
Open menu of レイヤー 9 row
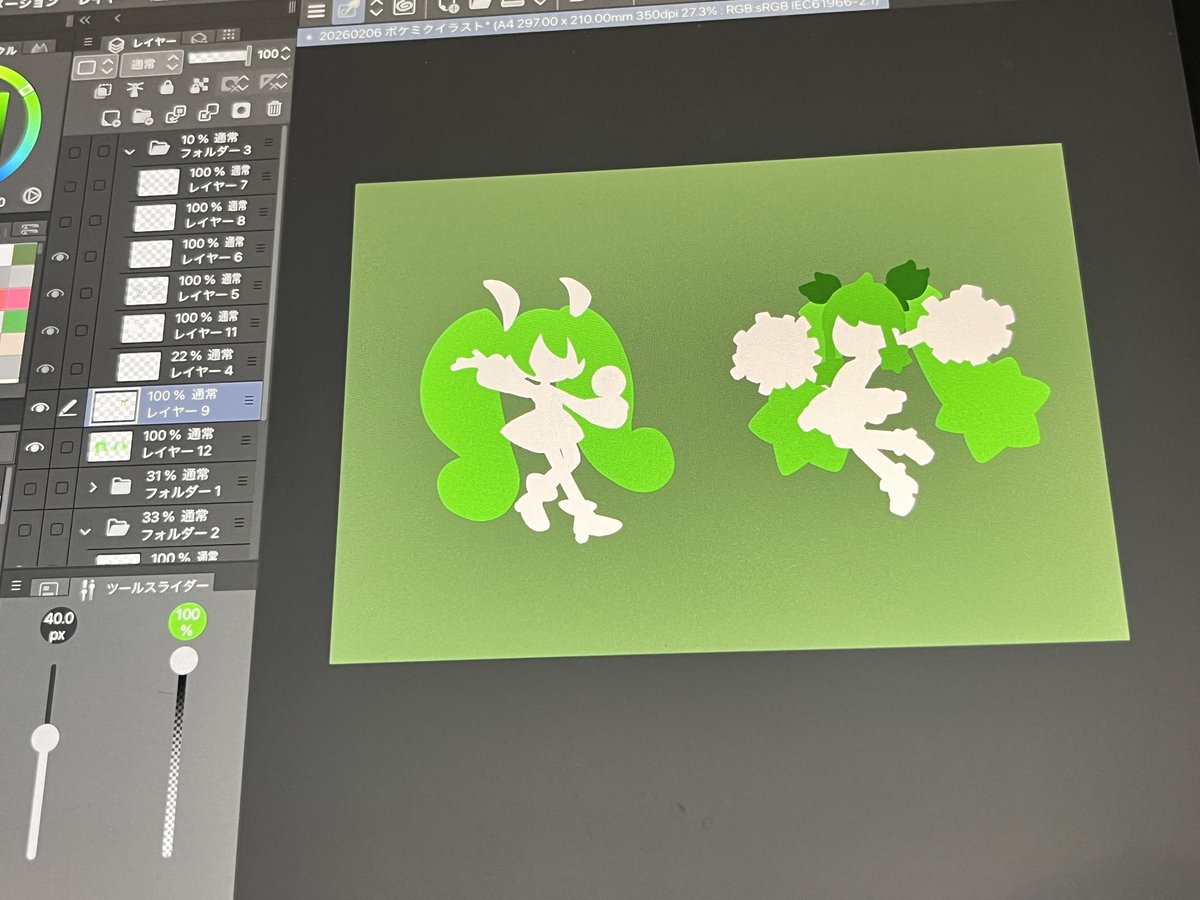coord(249,402)
